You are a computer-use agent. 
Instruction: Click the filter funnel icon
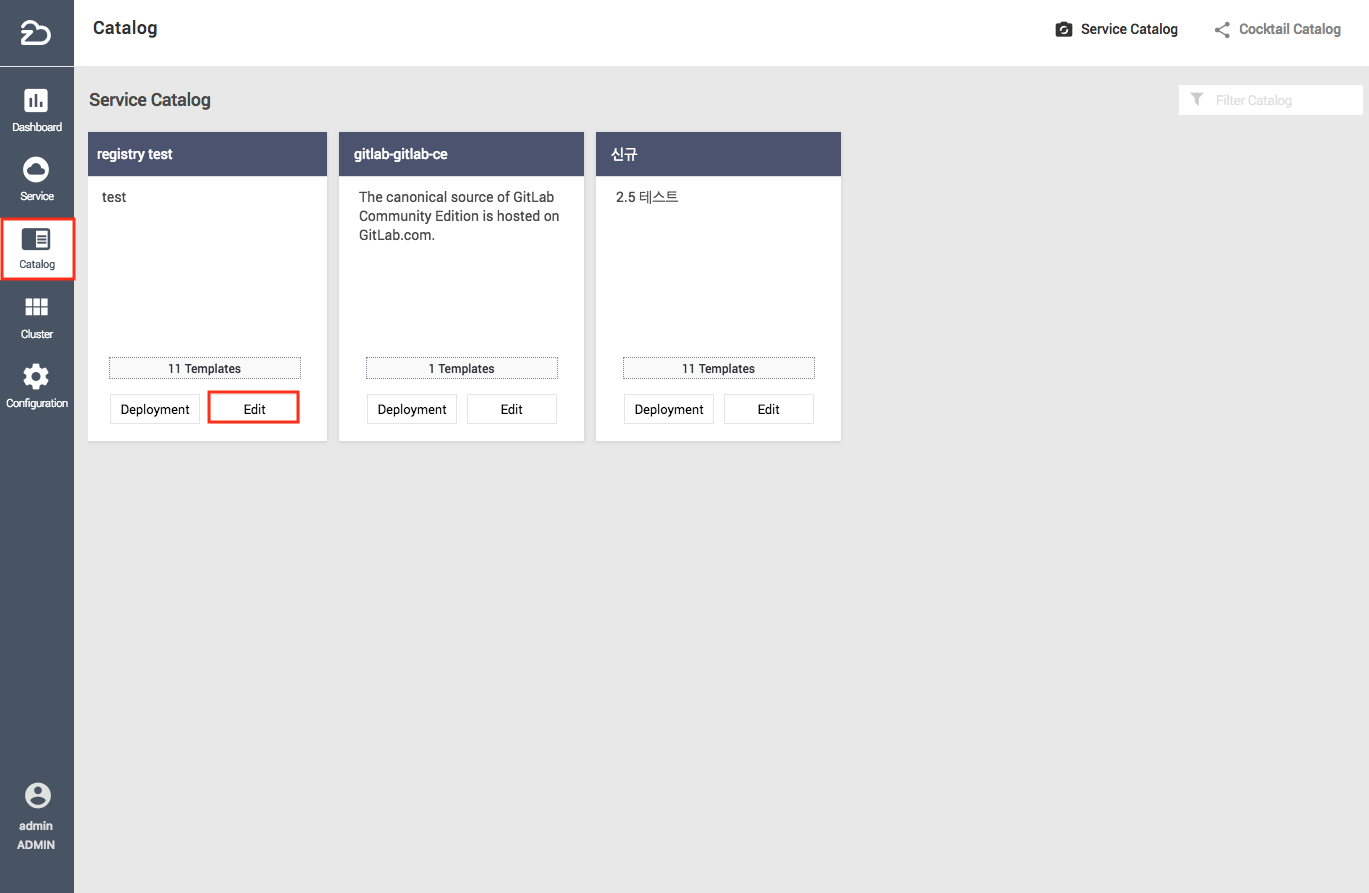coord(1197,100)
